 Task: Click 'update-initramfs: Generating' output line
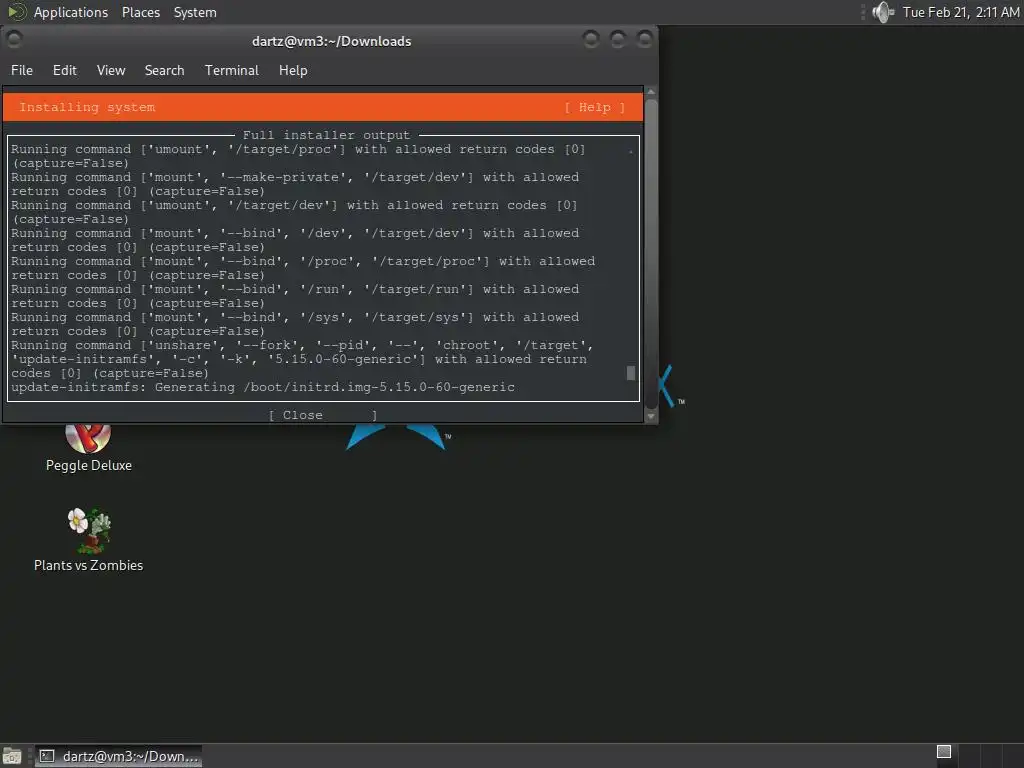pyautogui.click(x=263, y=387)
